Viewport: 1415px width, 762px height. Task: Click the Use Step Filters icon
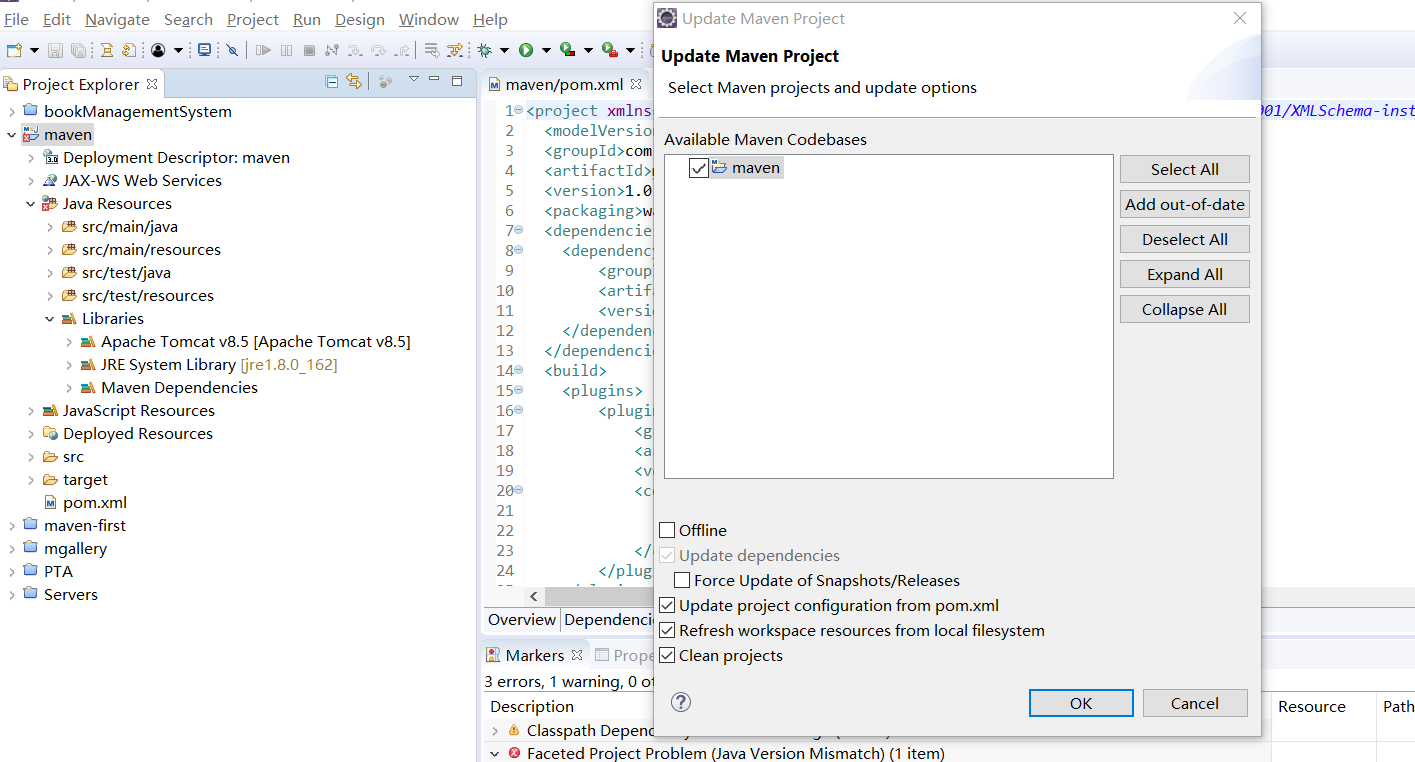coord(455,50)
